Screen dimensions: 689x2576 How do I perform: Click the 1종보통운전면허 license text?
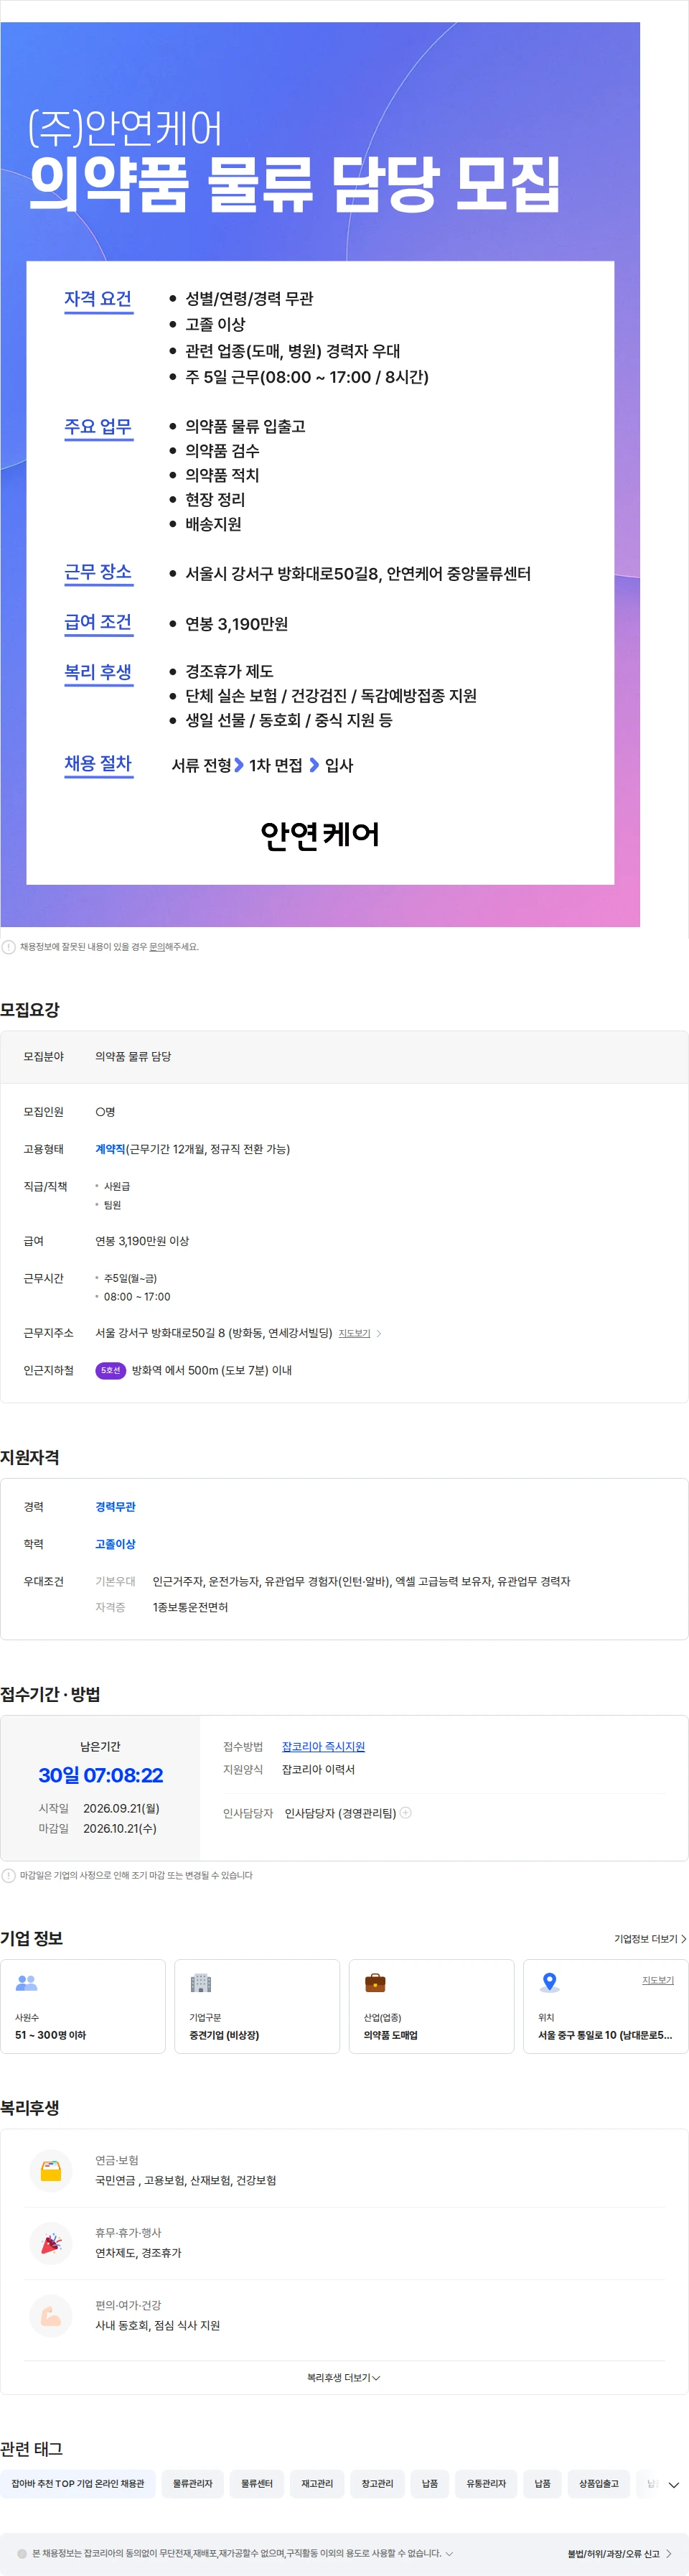click(x=190, y=1606)
